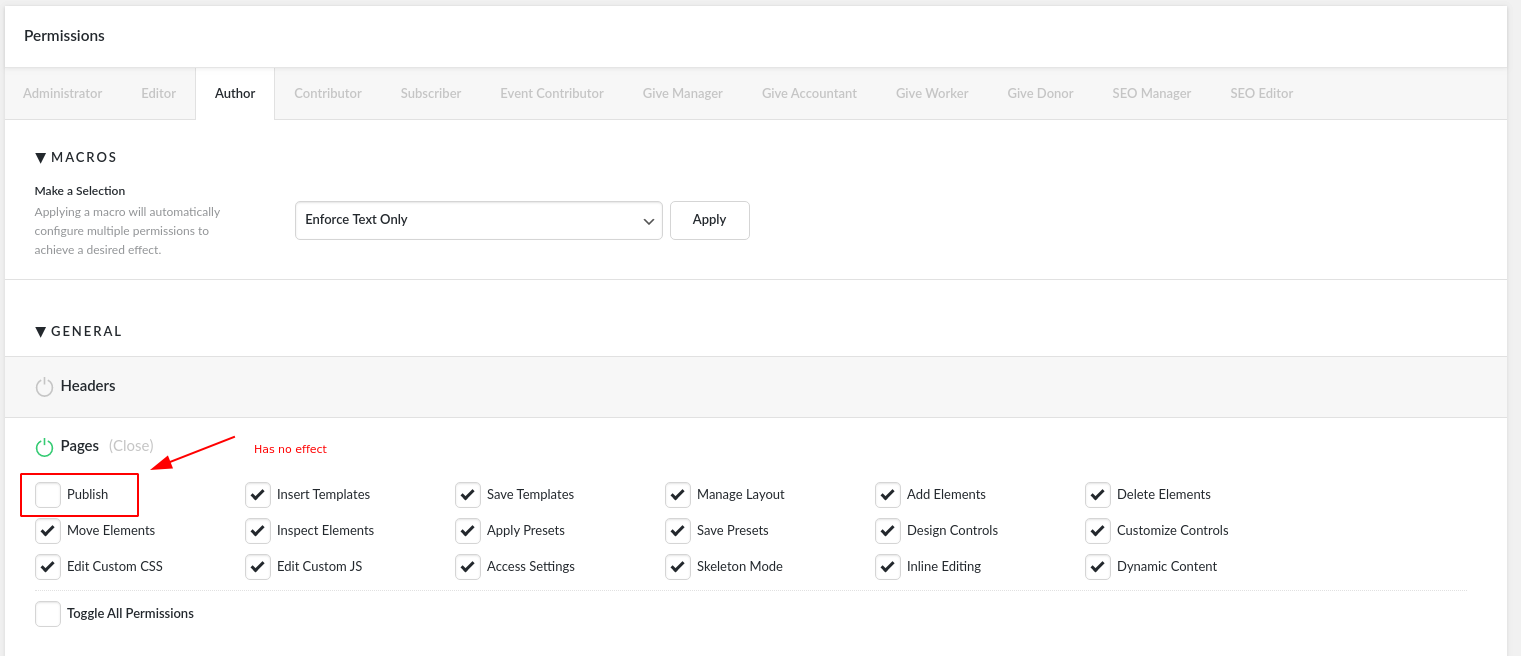
Task: Go to the Give Donor tab
Action: (1040, 94)
